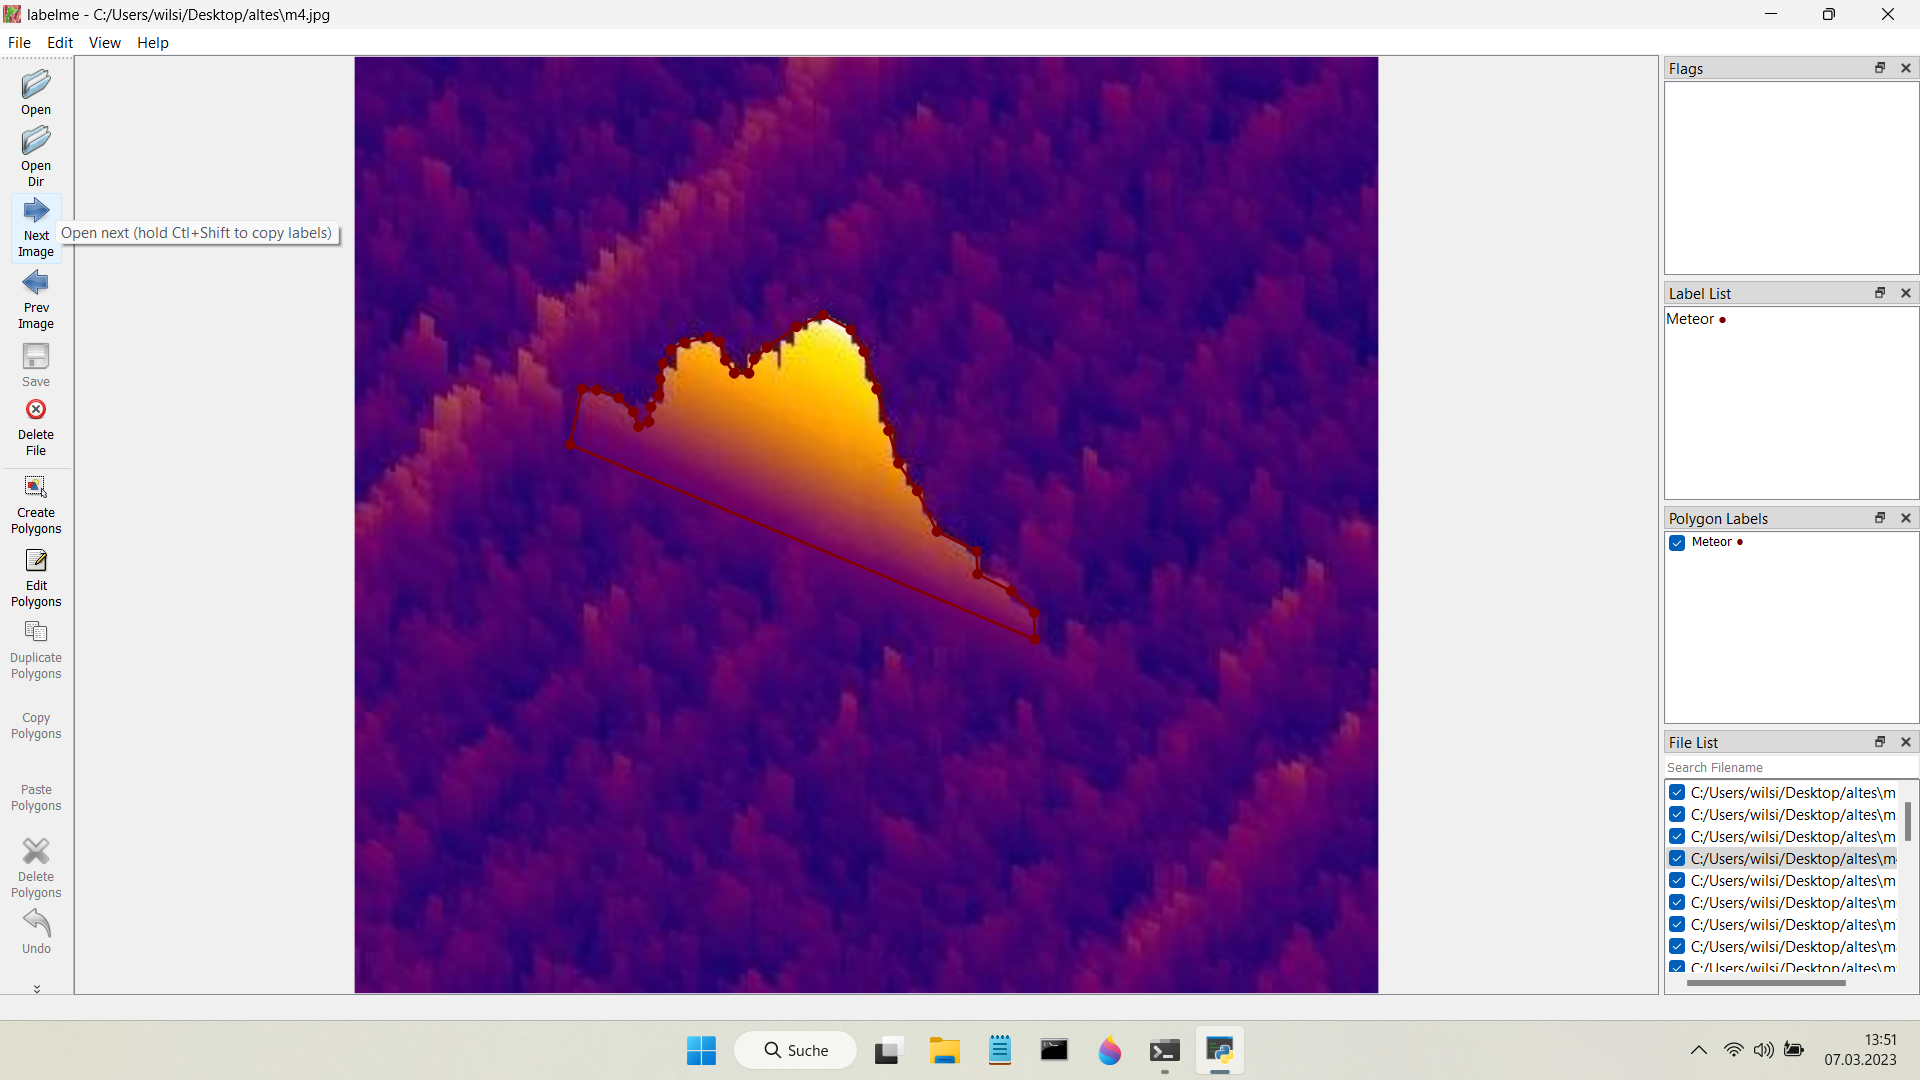This screenshot has width=1920, height=1080.
Task: Open the File menu
Action: [19, 42]
